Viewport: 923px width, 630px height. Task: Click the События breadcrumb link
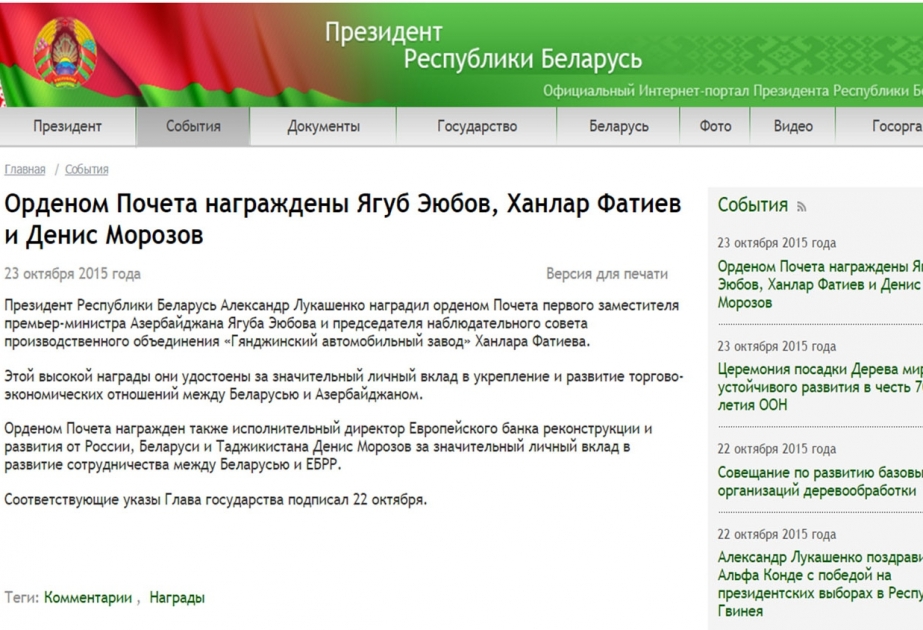(87, 170)
